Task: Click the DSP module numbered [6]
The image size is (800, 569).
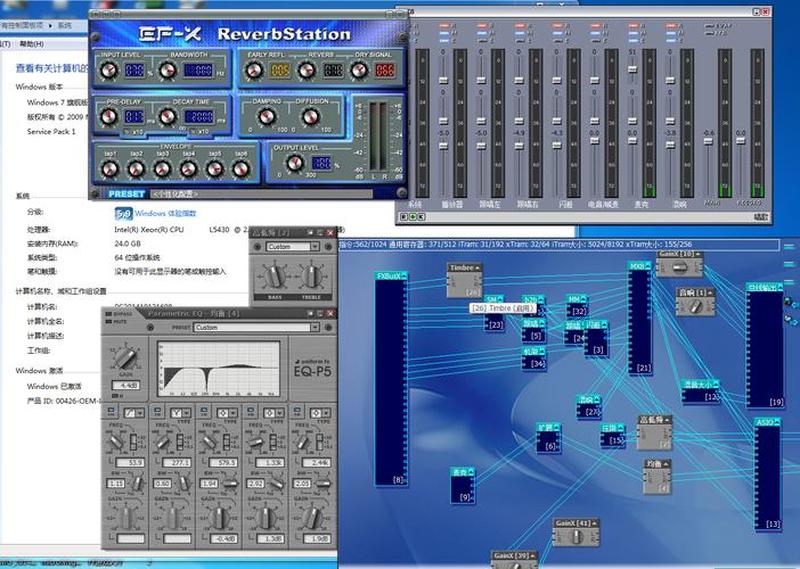Action: (548, 438)
